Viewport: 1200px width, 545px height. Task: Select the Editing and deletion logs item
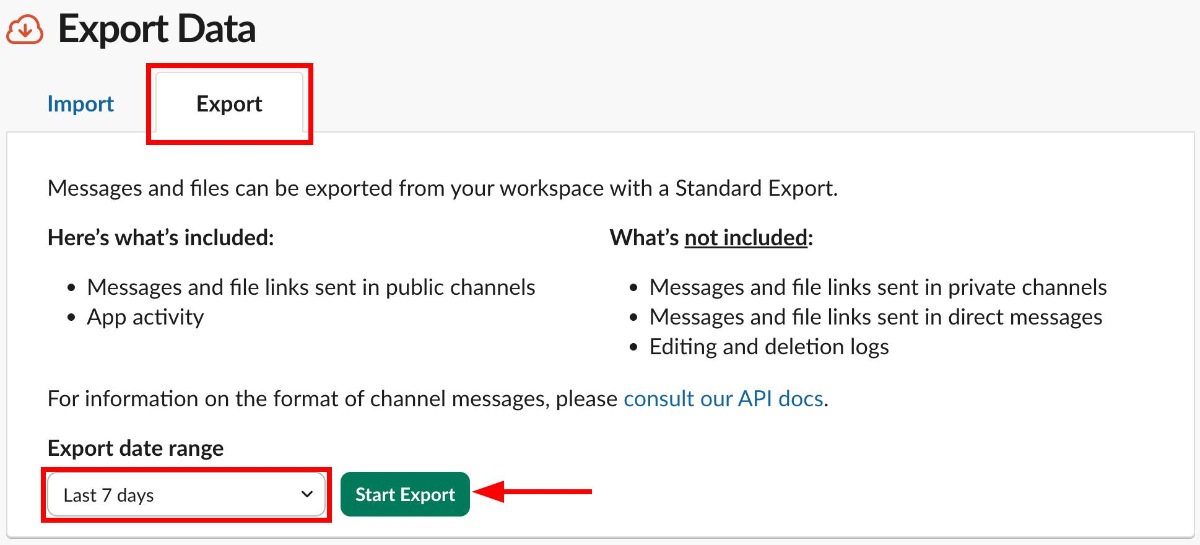tap(768, 347)
